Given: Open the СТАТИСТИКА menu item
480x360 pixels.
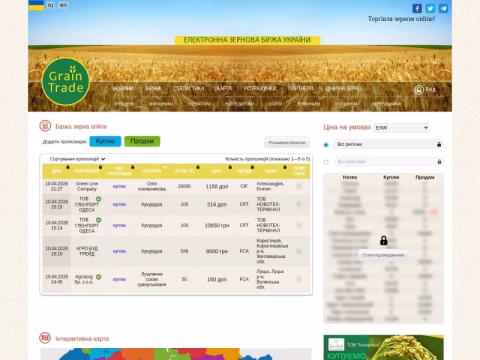Looking at the screenshot, I should point(189,88).
